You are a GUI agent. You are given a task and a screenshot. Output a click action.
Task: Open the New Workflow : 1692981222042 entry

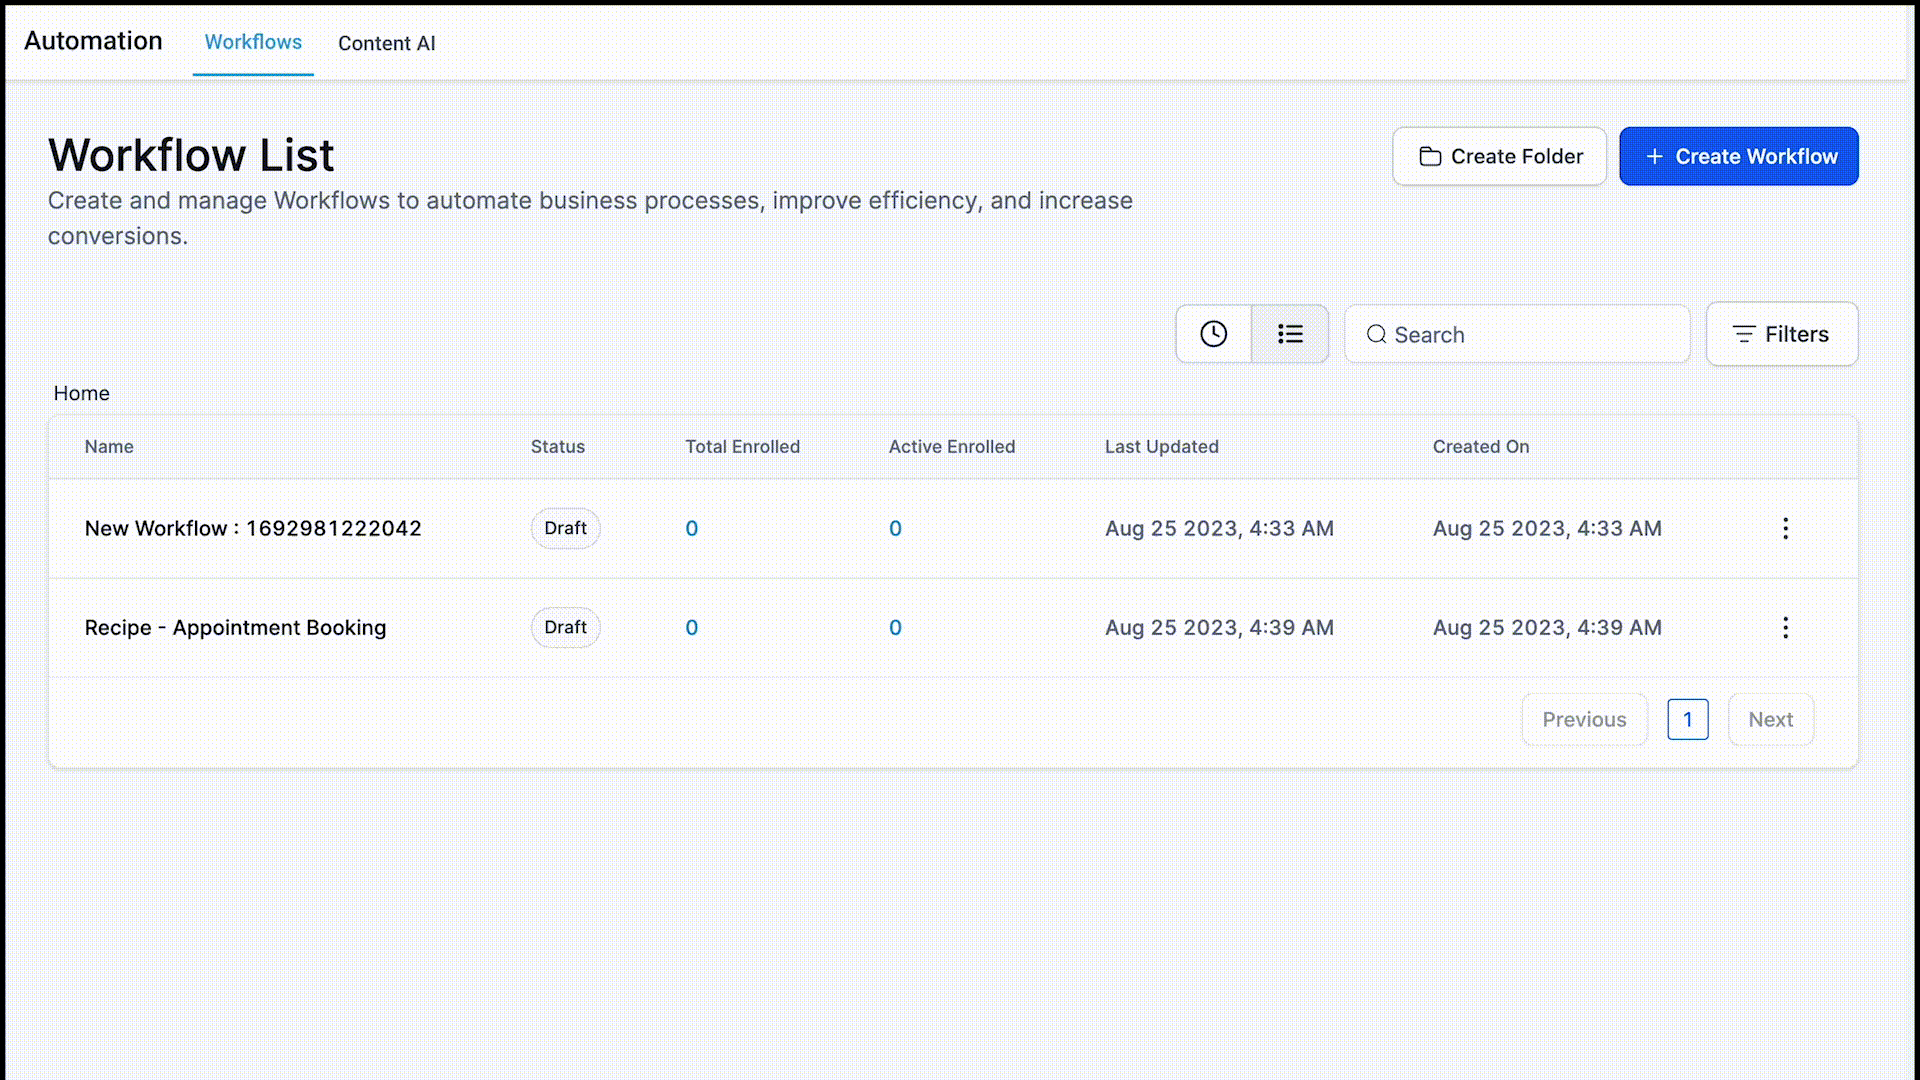pyautogui.click(x=253, y=528)
